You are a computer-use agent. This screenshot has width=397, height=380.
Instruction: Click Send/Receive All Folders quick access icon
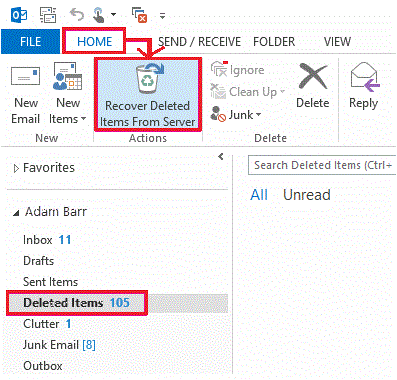[48, 15]
